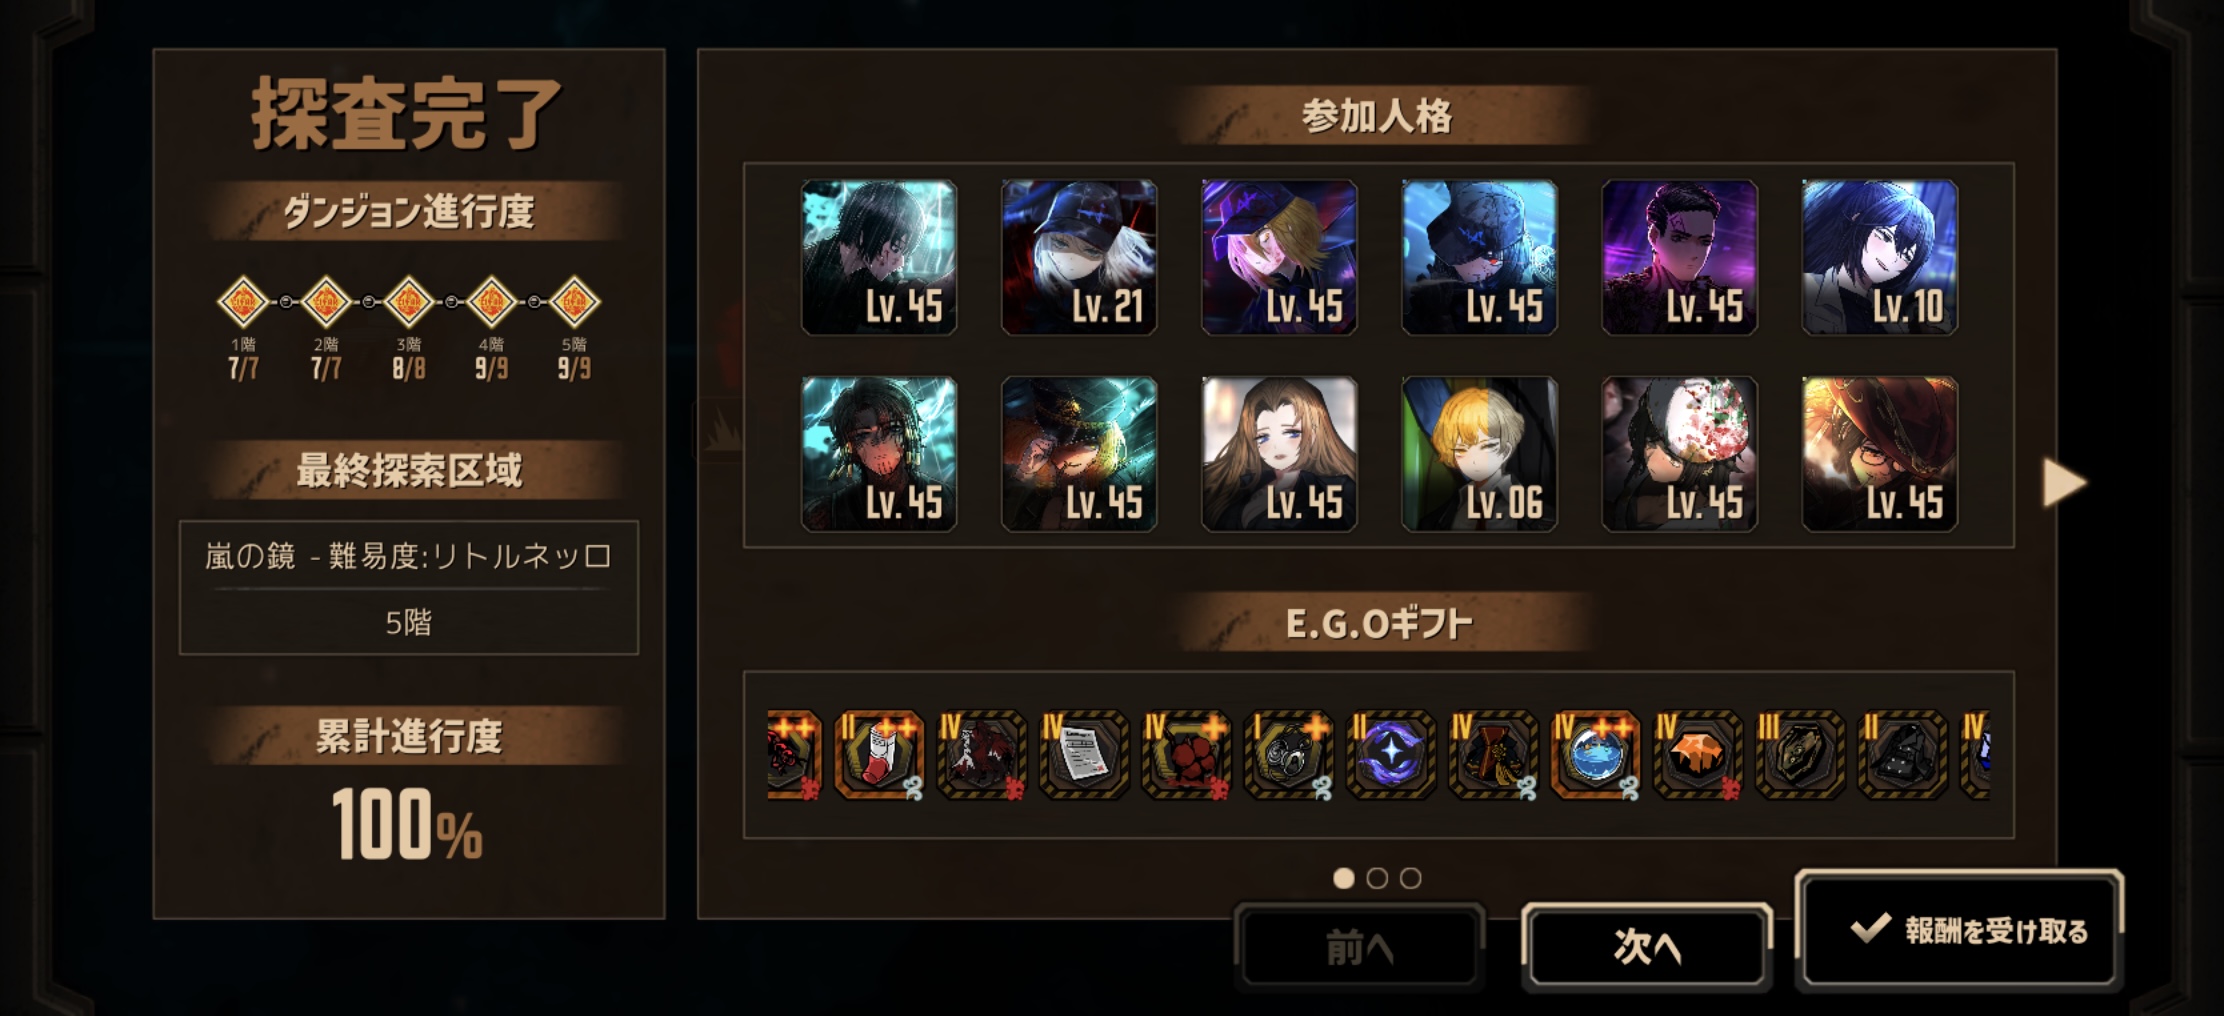Screen dimensions: 2224x1016
Task: Click the 1階 floor progress diamond marker
Action: 243,301
